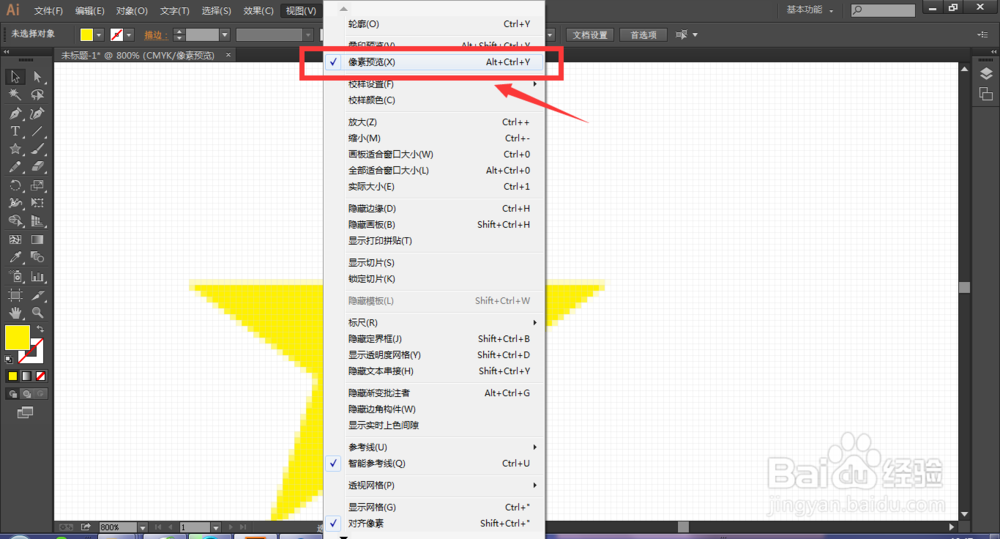This screenshot has width=1000, height=539.
Task: Select the Zoom magnifier tool
Action: tap(38, 313)
